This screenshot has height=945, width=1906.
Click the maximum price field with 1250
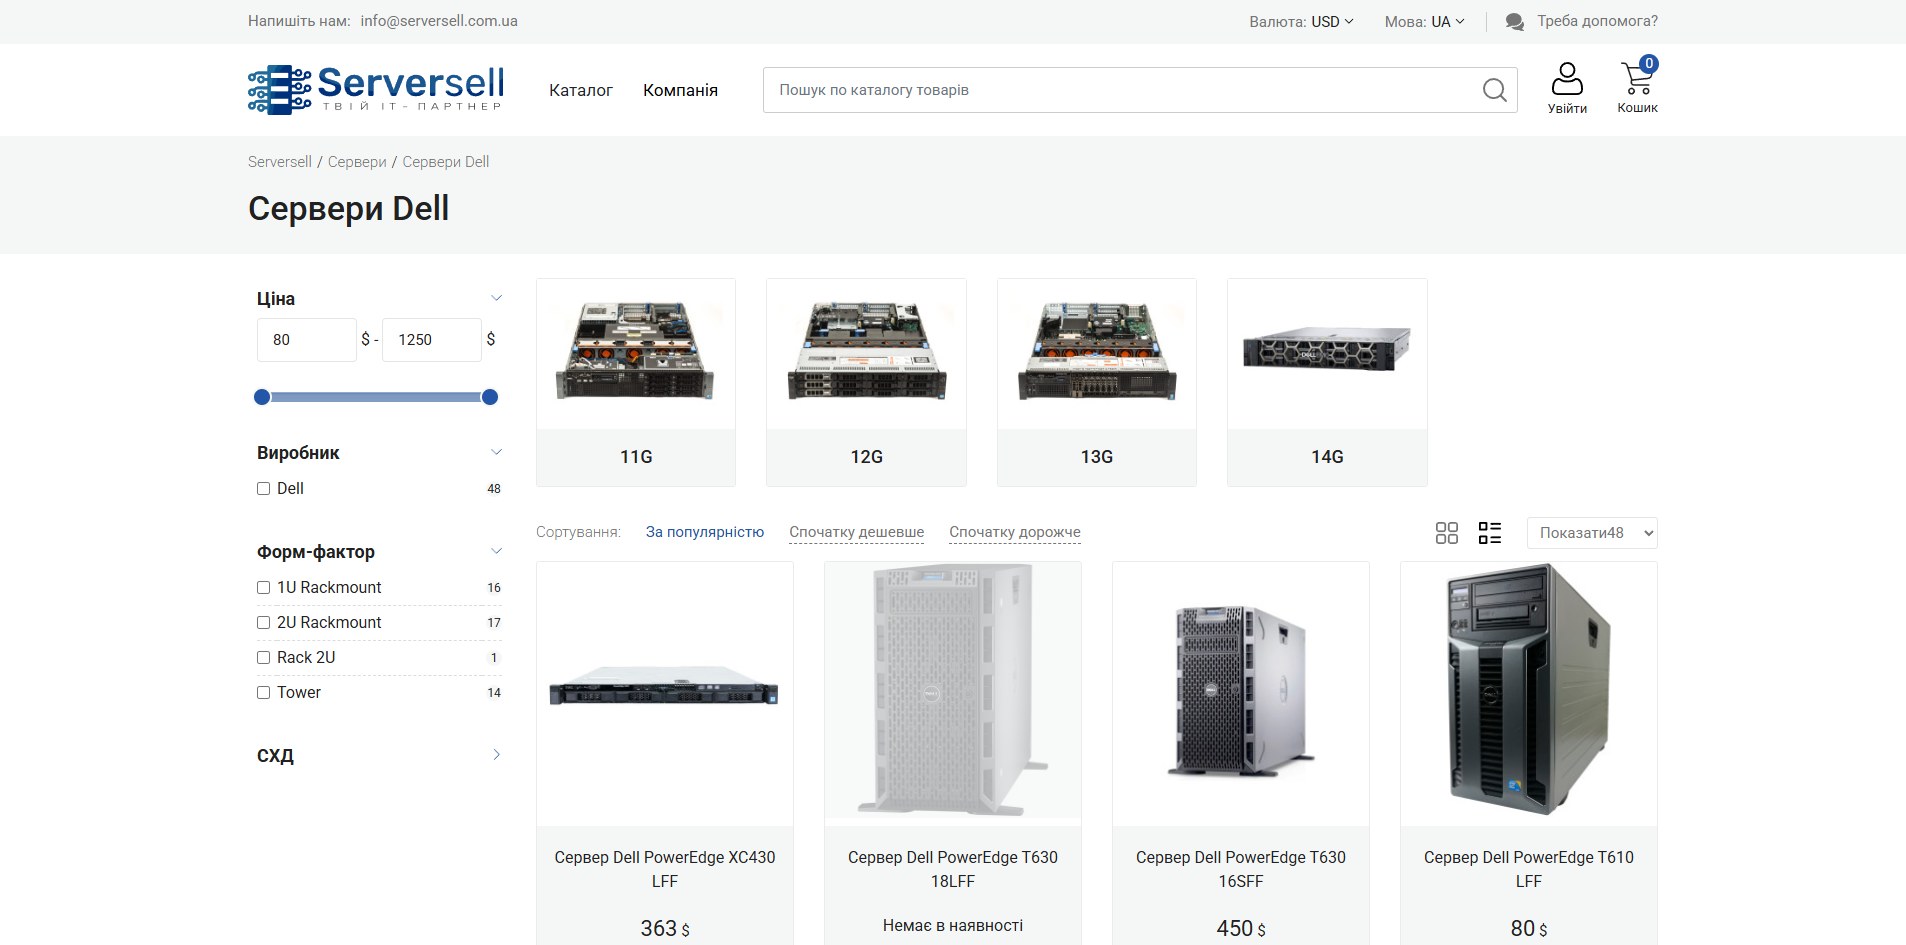coord(432,340)
